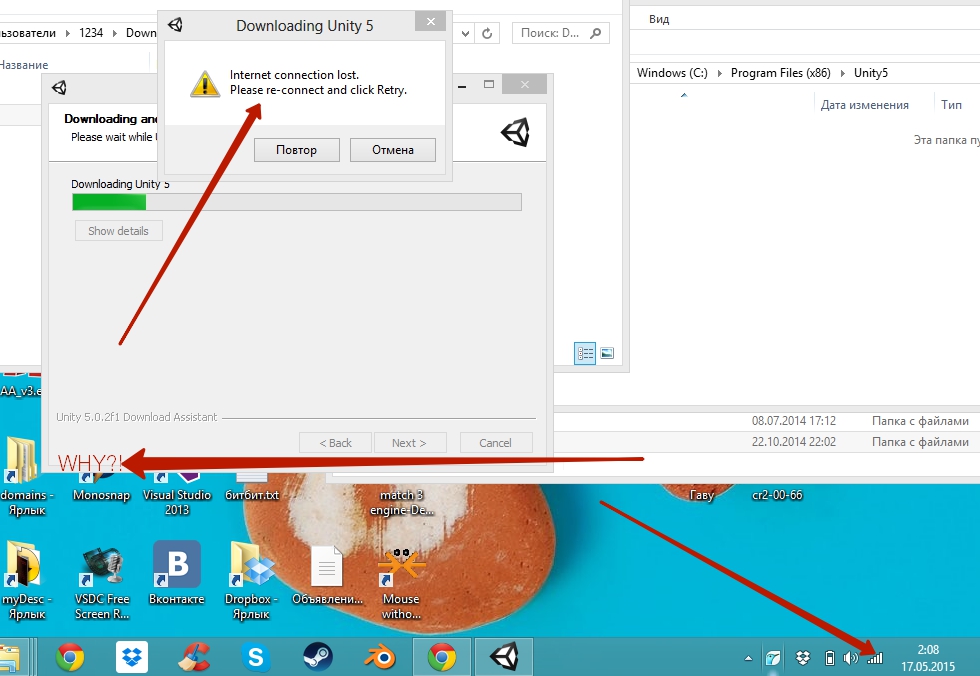This screenshot has width=980, height=676.
Task: Refresh the Explorer folder via reload icon
Action: pos(487,33)
